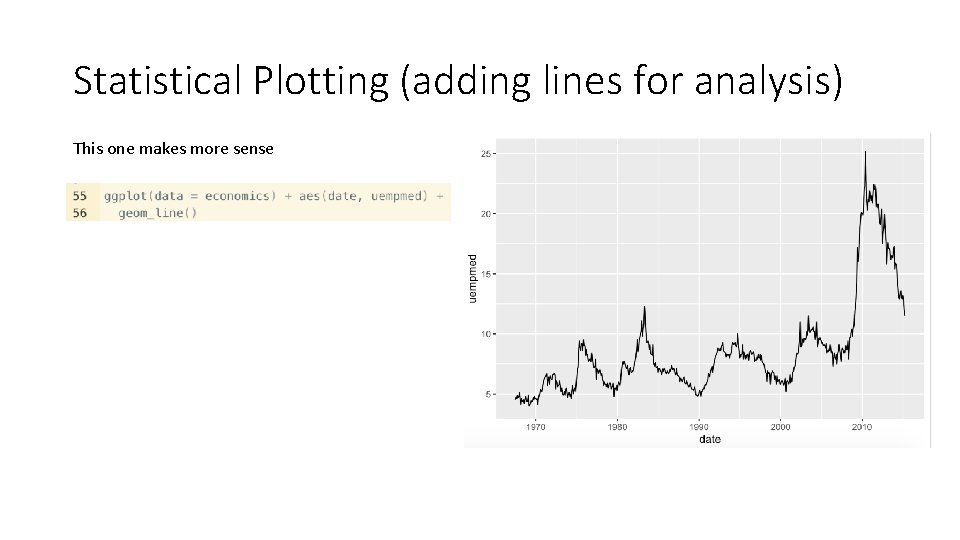The width and height of the screenshot is (960, 540).
Task: Click the 'uempmed' y-axis label
Action: [x=473, y=279]
